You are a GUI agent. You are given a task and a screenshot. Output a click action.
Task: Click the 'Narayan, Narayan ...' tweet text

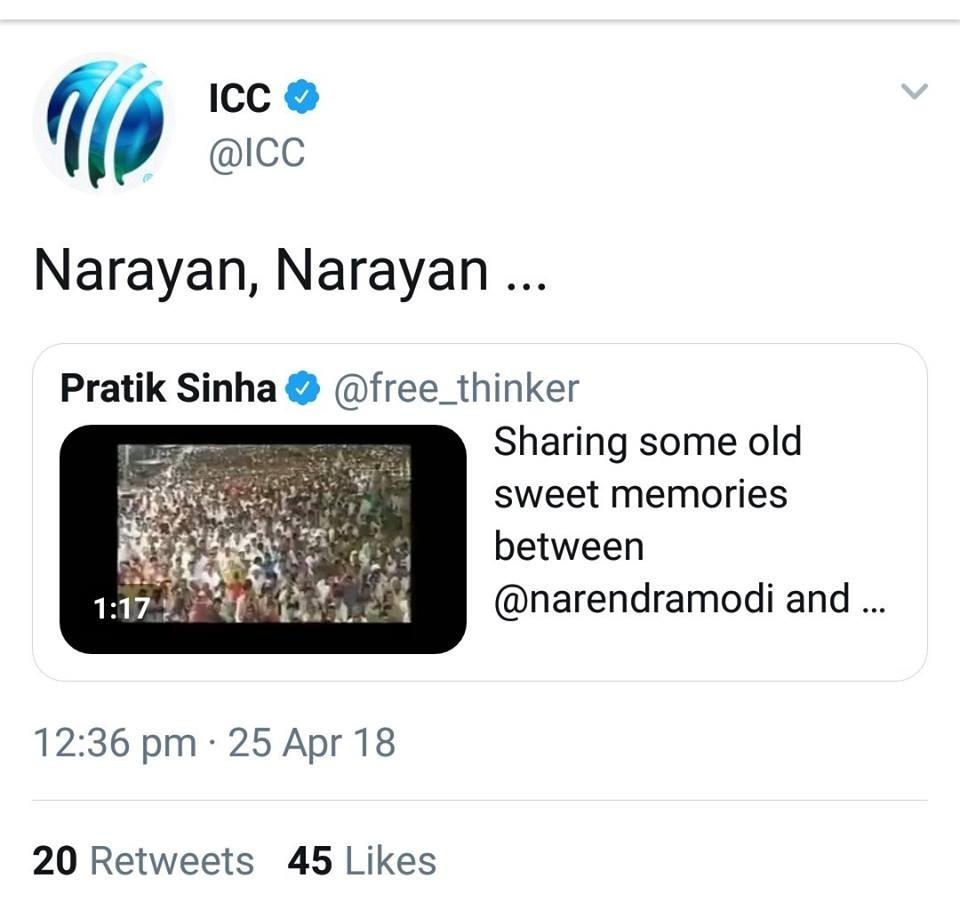[x=290, y=270]
